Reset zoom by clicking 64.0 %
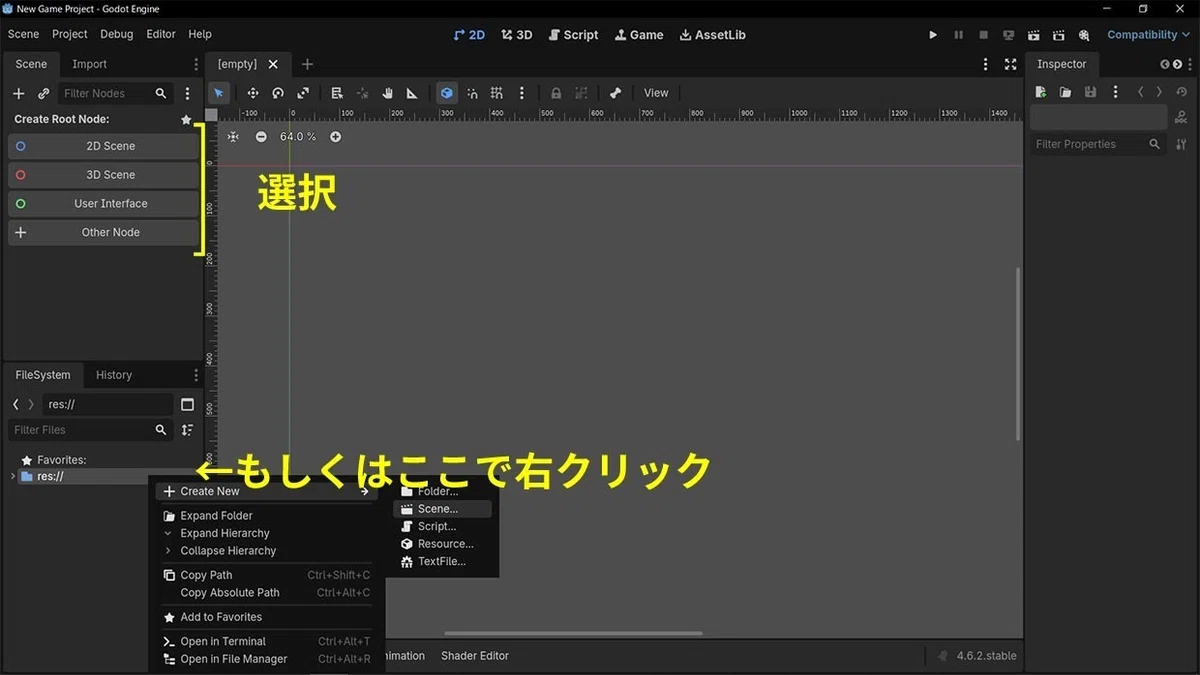Screen dimensions: 1200x675 coord(298,136)
